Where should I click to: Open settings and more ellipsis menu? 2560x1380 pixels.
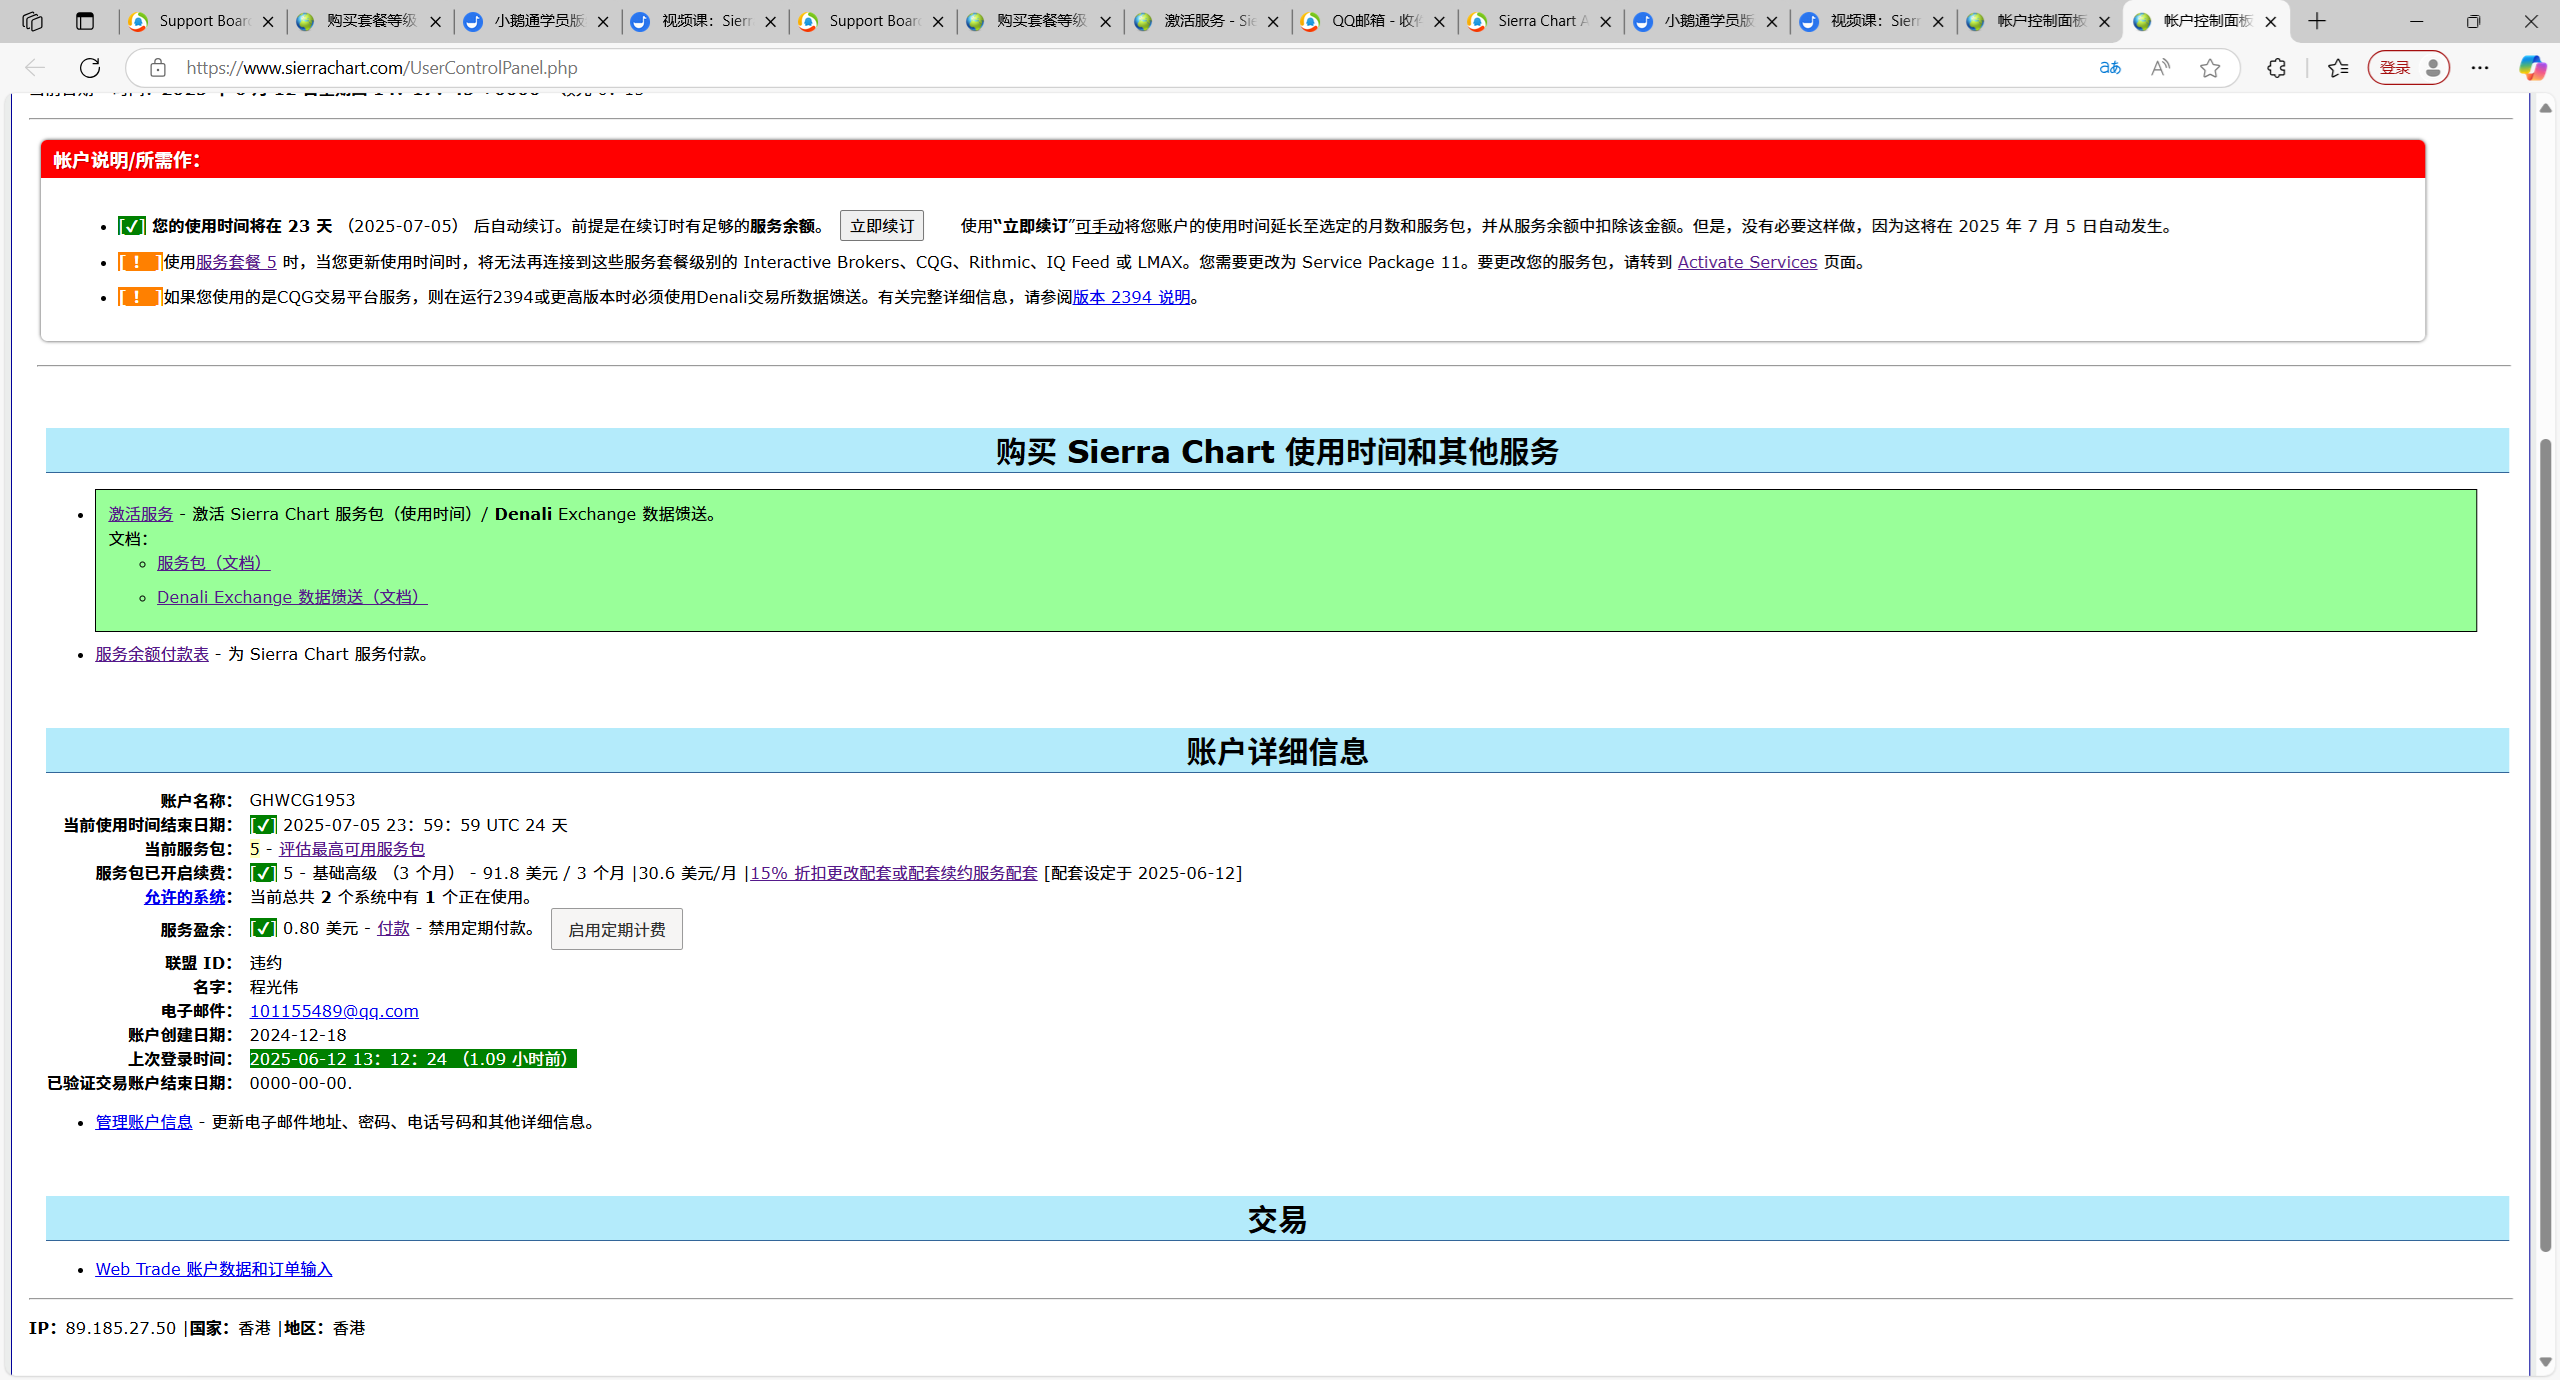pos(2480,68)
